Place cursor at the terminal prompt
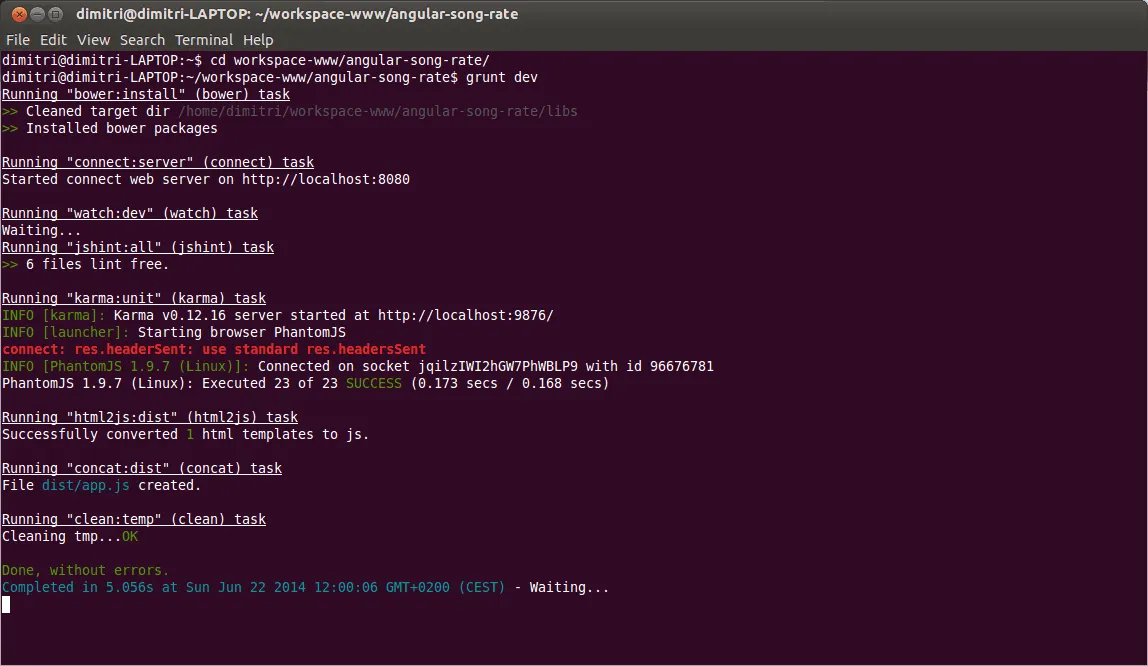The image size is (1148, 666). point(6,604)
